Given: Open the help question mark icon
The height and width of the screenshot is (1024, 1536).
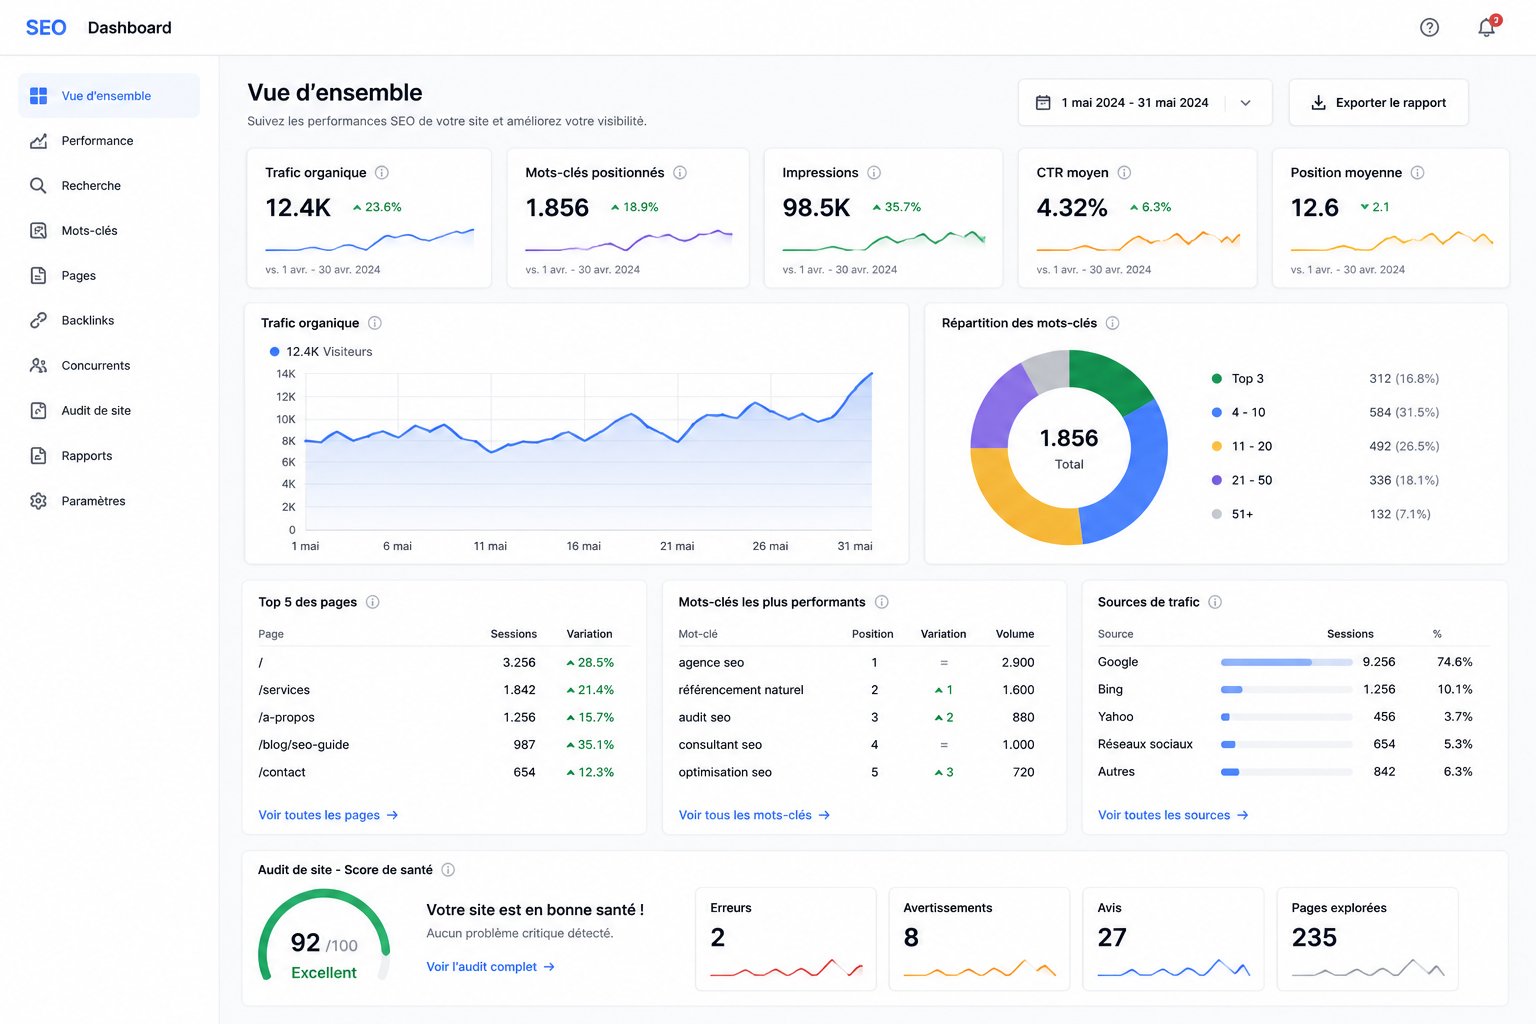Looking at the screenshot, I should [x=1429, y=28].
